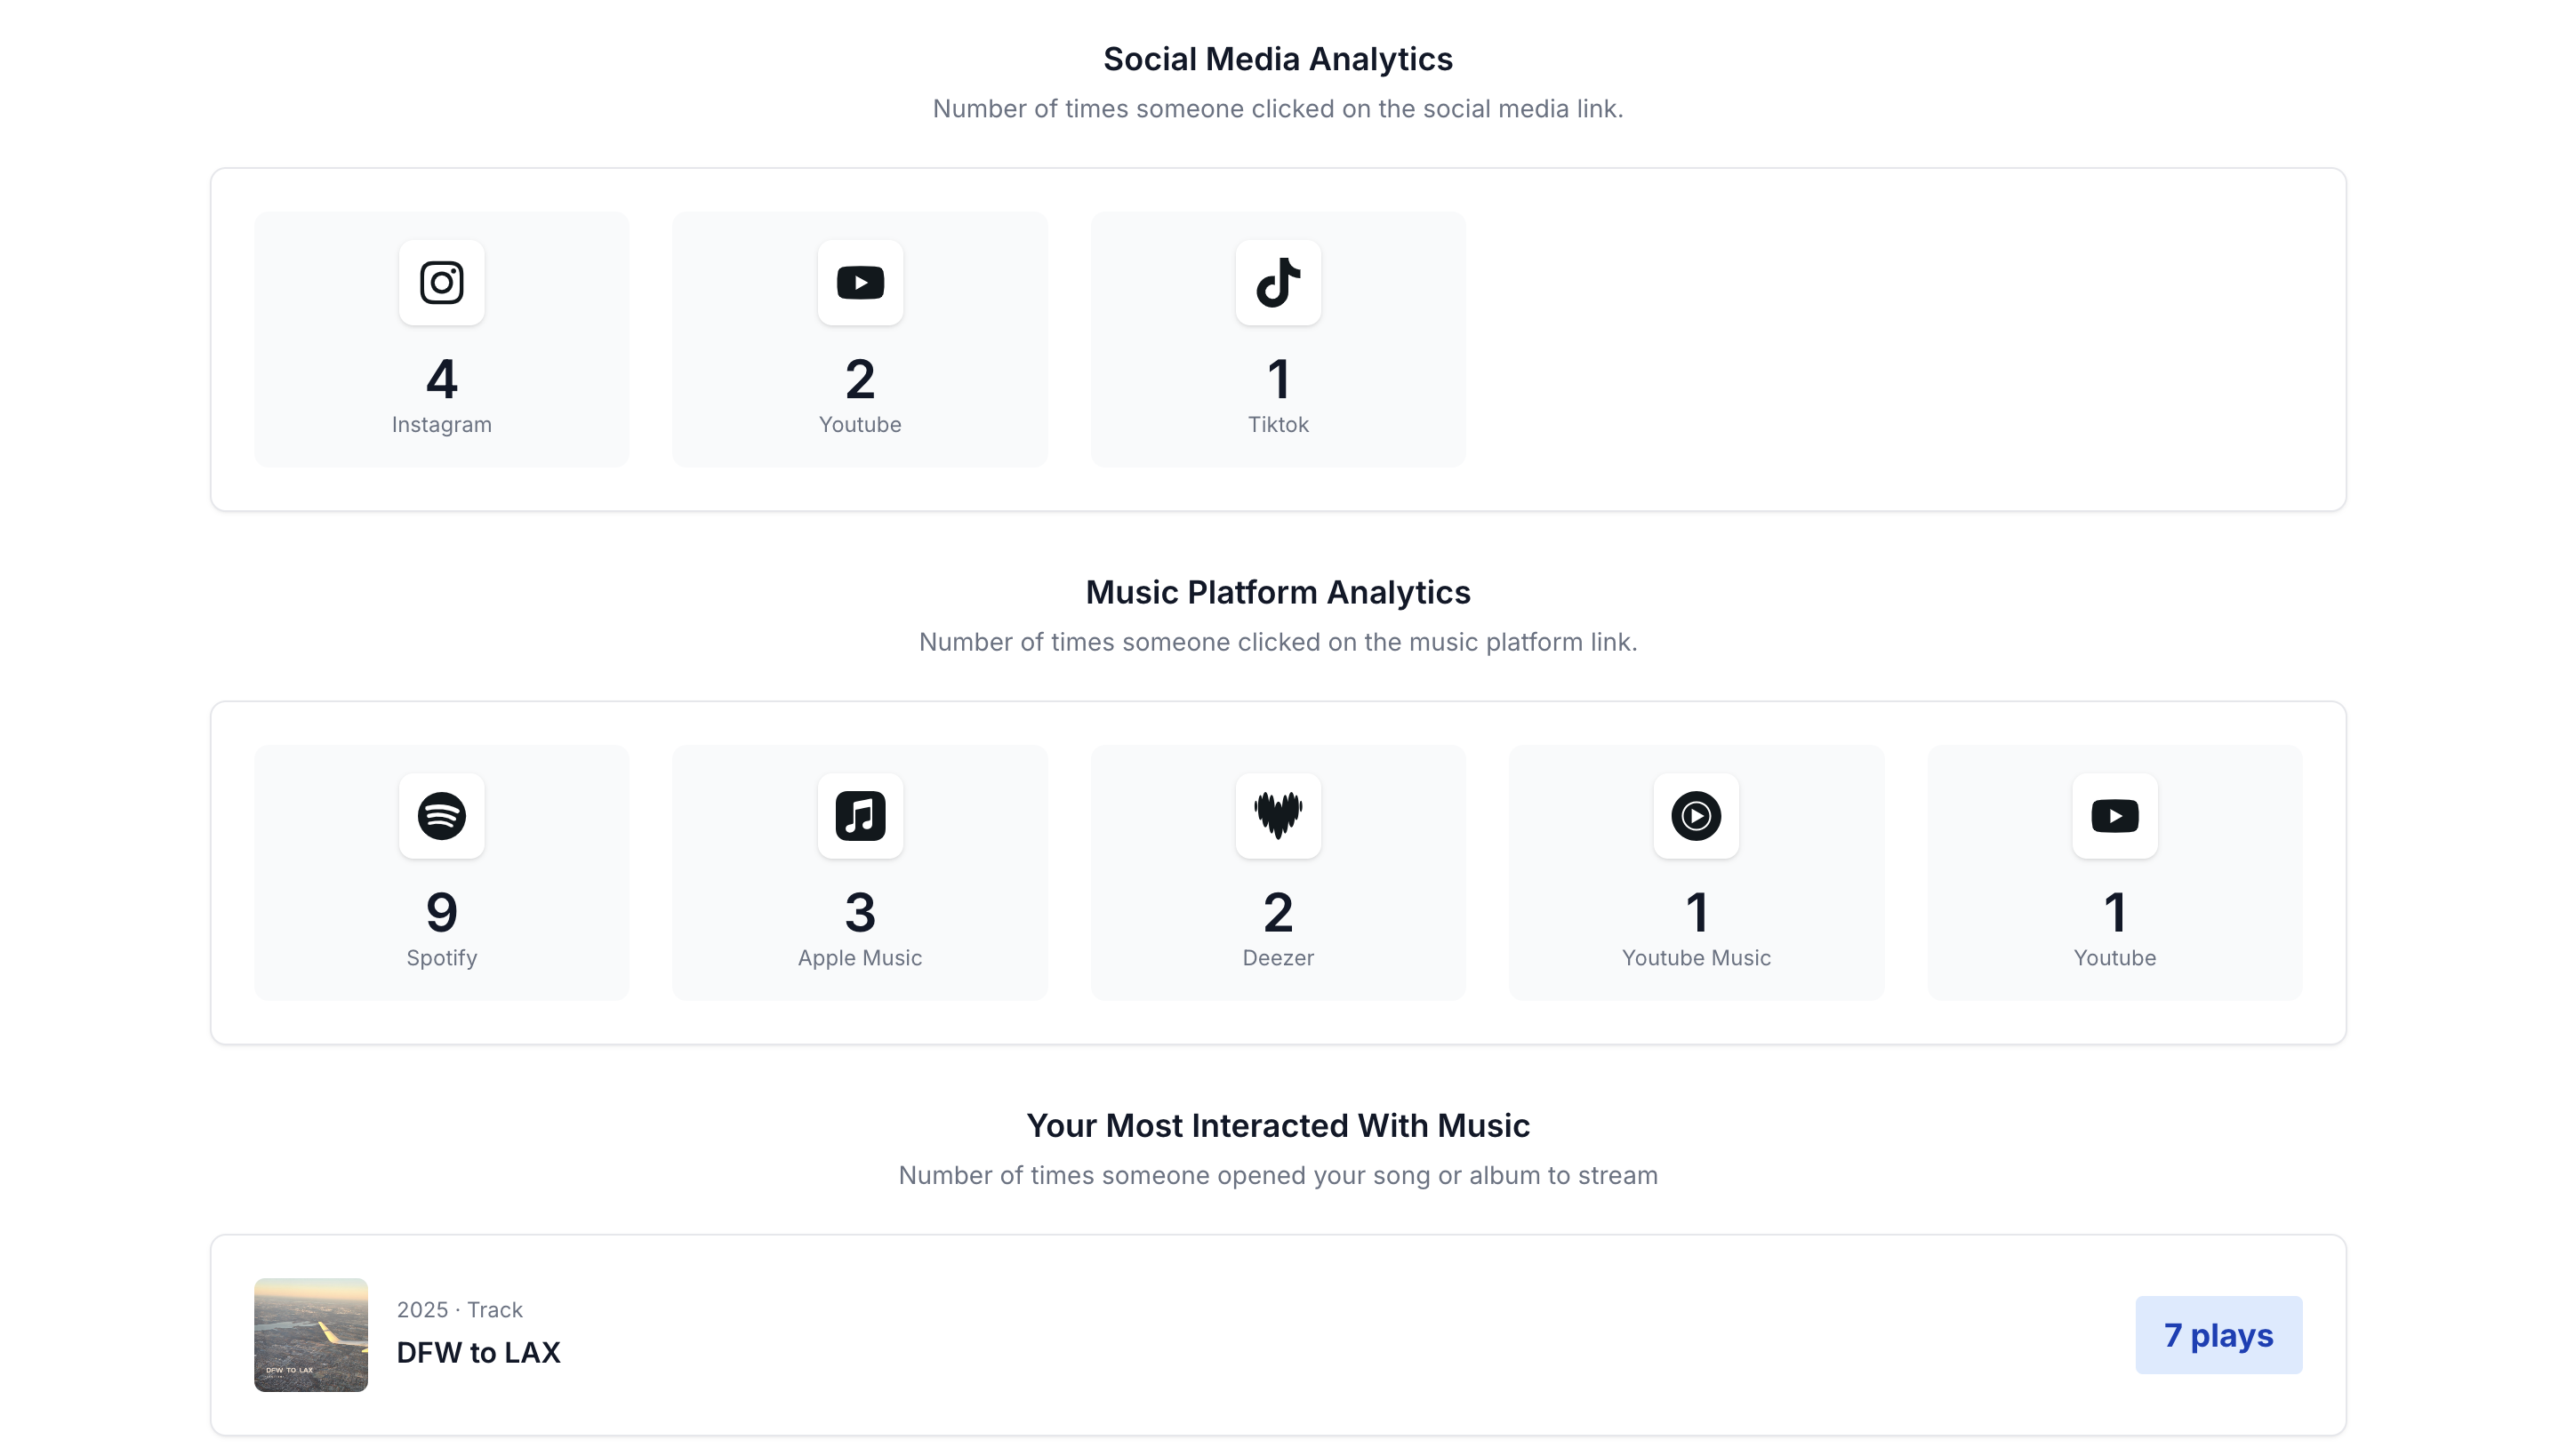Click the Instagram icon in Social Media Analytics
The image size is (2559, 1456).
tap(441, 283)
